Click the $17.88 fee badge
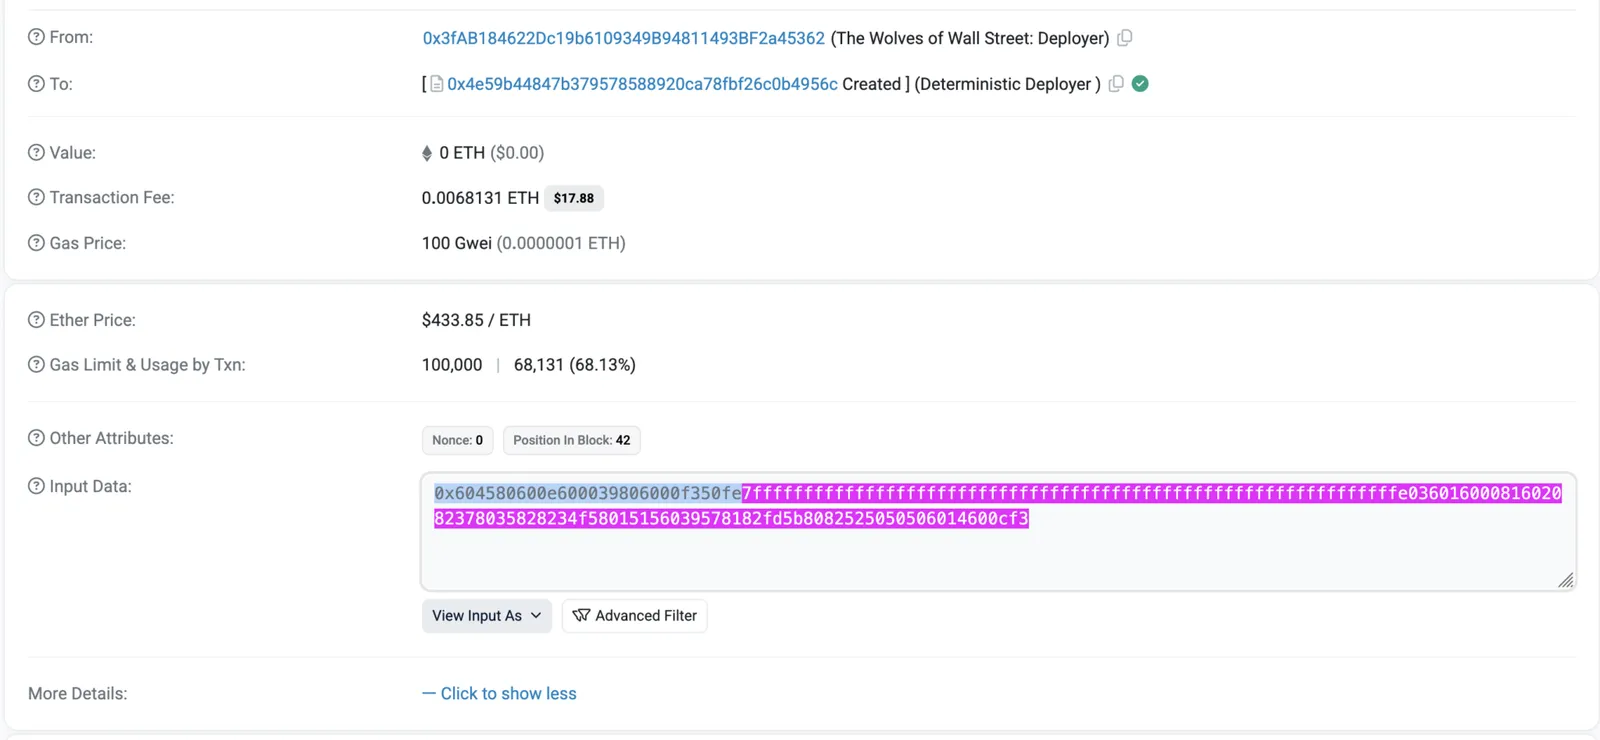This screenshot has height=740, width=1600. tap(574, 198)
